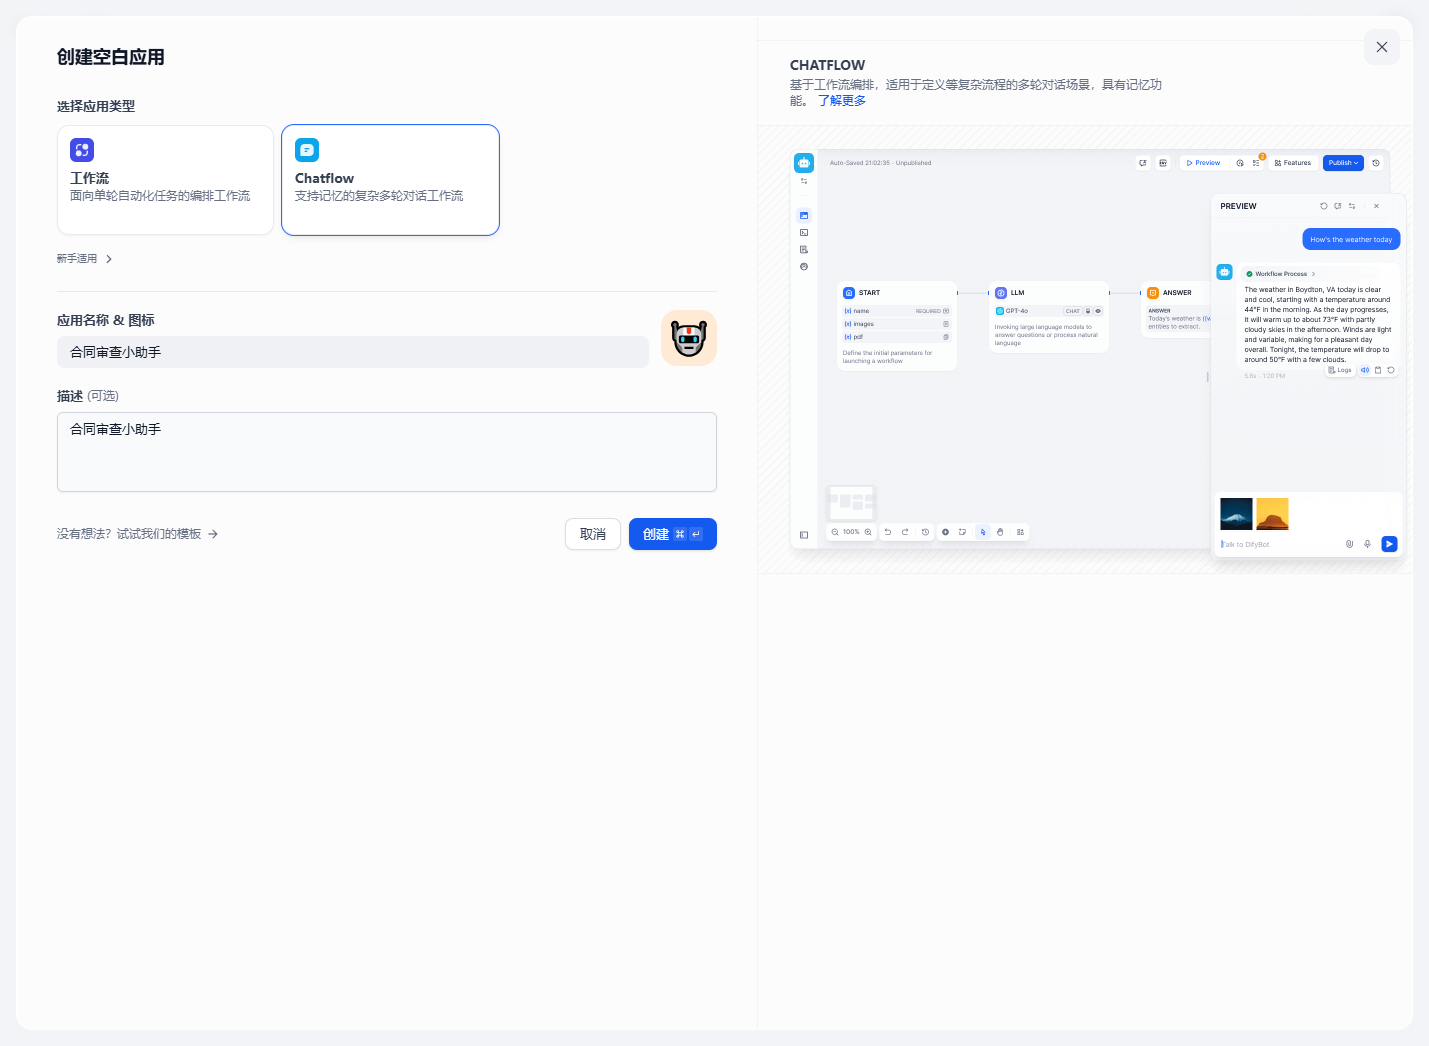Click the 应用名称 & 图标 label

coord(106,320)
